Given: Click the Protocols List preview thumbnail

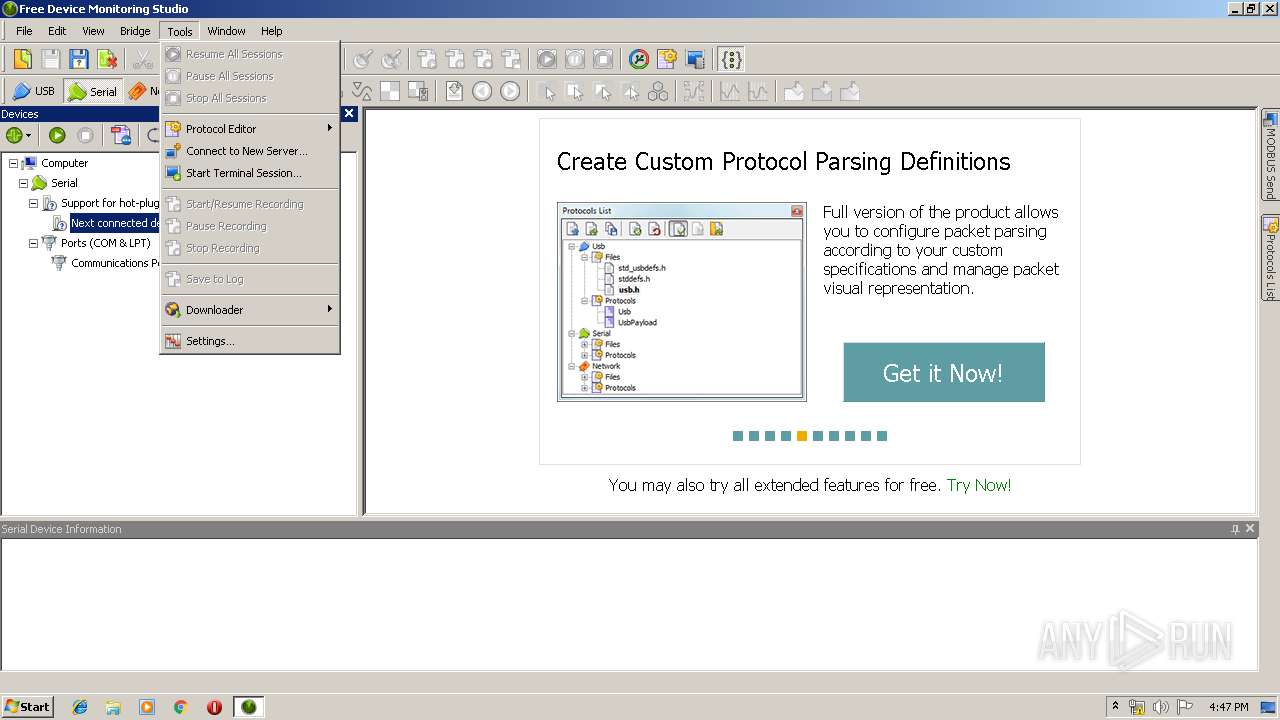Looking at the screenshot, I should pyautogui.click(x=682, y=302).
